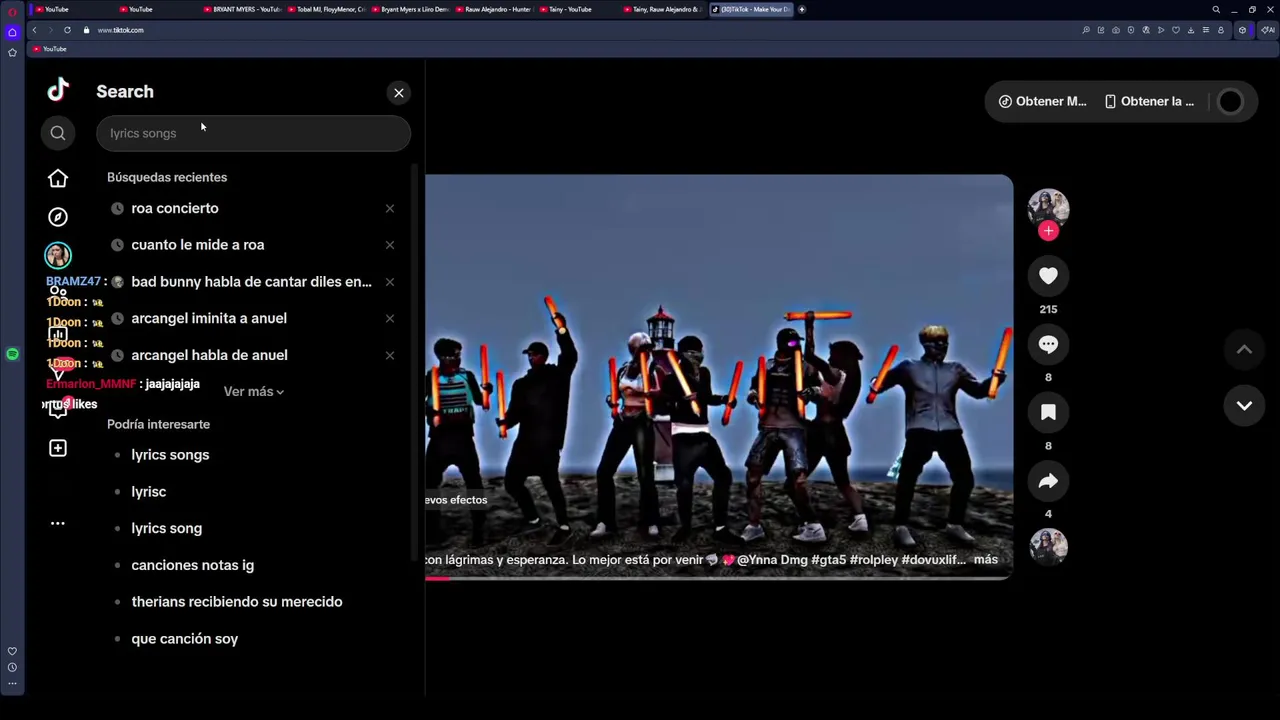The width and height of the screenshot is (1280, 720).
Task: Share the video with the arrow icon
Action: click(1048, 481)
